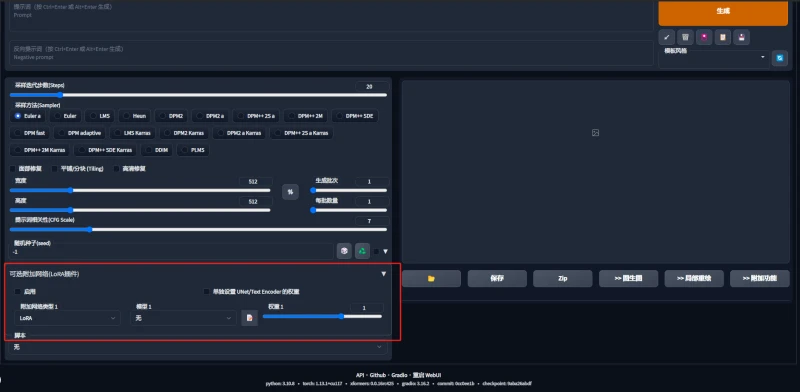This screenshot has width=800, height=392.
Task: Click the pink icon under the Generate button
Action: pos(704,37)
